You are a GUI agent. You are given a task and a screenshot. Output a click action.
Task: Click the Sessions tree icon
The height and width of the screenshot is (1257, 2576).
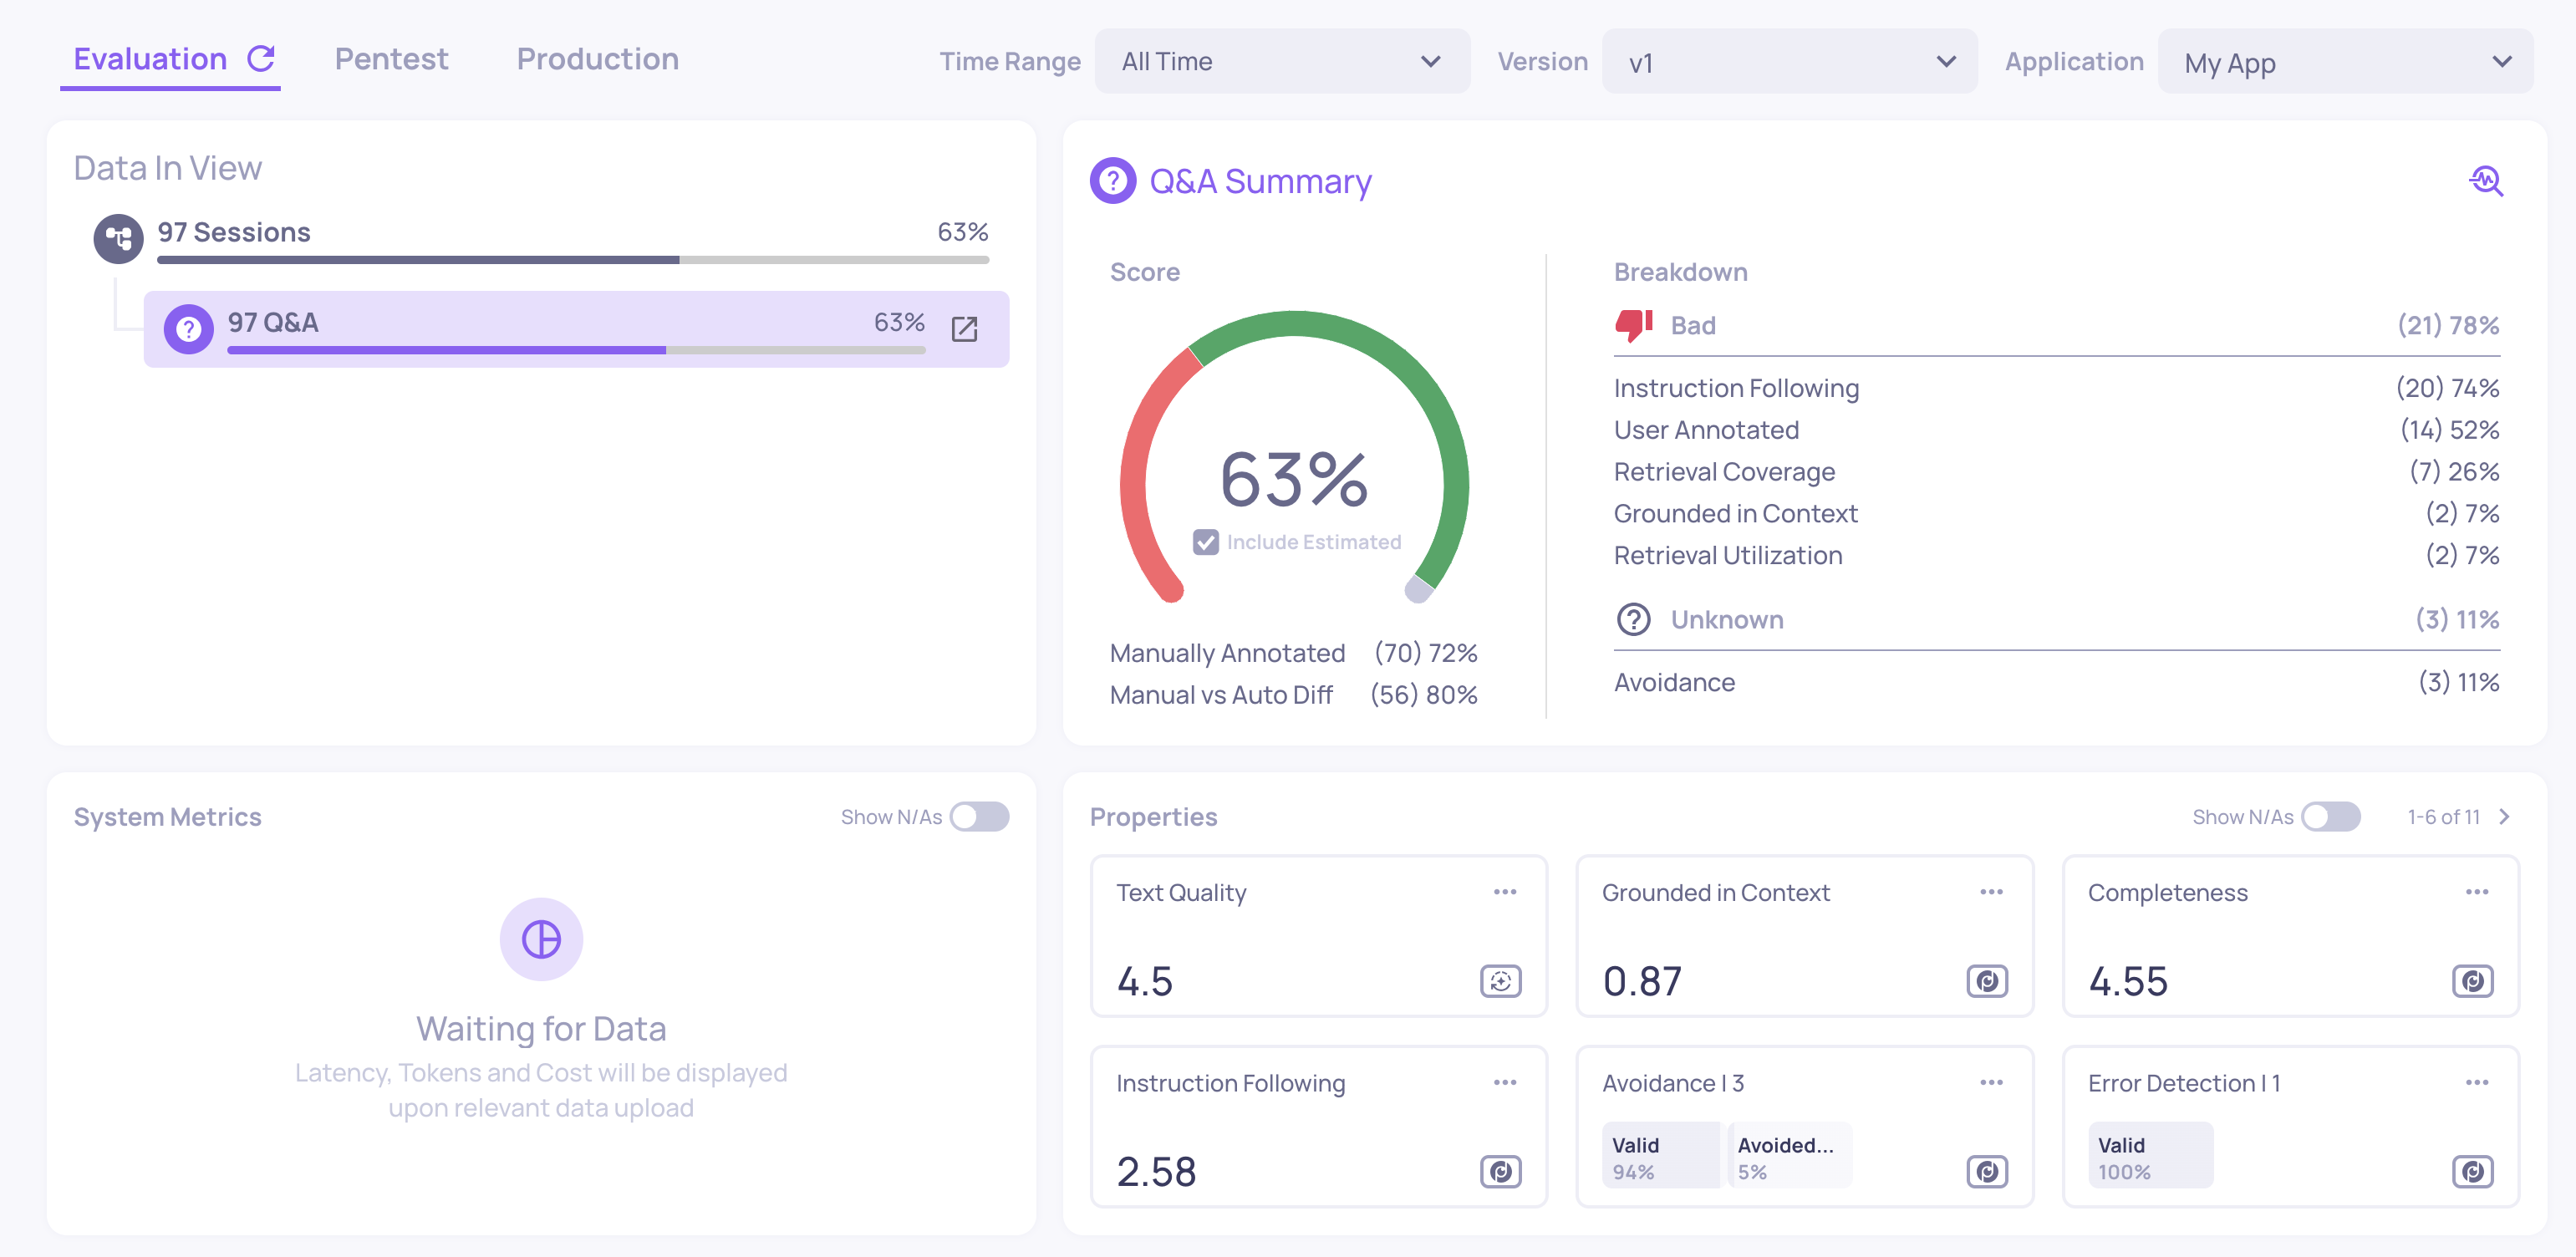[x=118, y=238]
